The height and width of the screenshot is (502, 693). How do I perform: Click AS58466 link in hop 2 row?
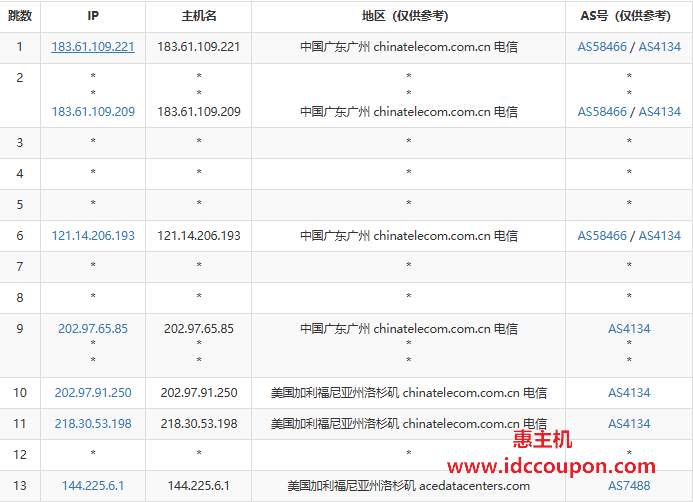(x=602, y=112)
